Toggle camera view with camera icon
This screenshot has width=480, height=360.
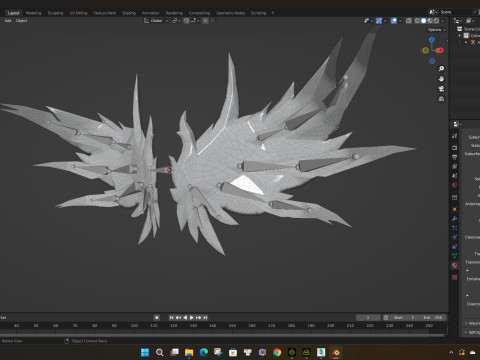[441, 89]
